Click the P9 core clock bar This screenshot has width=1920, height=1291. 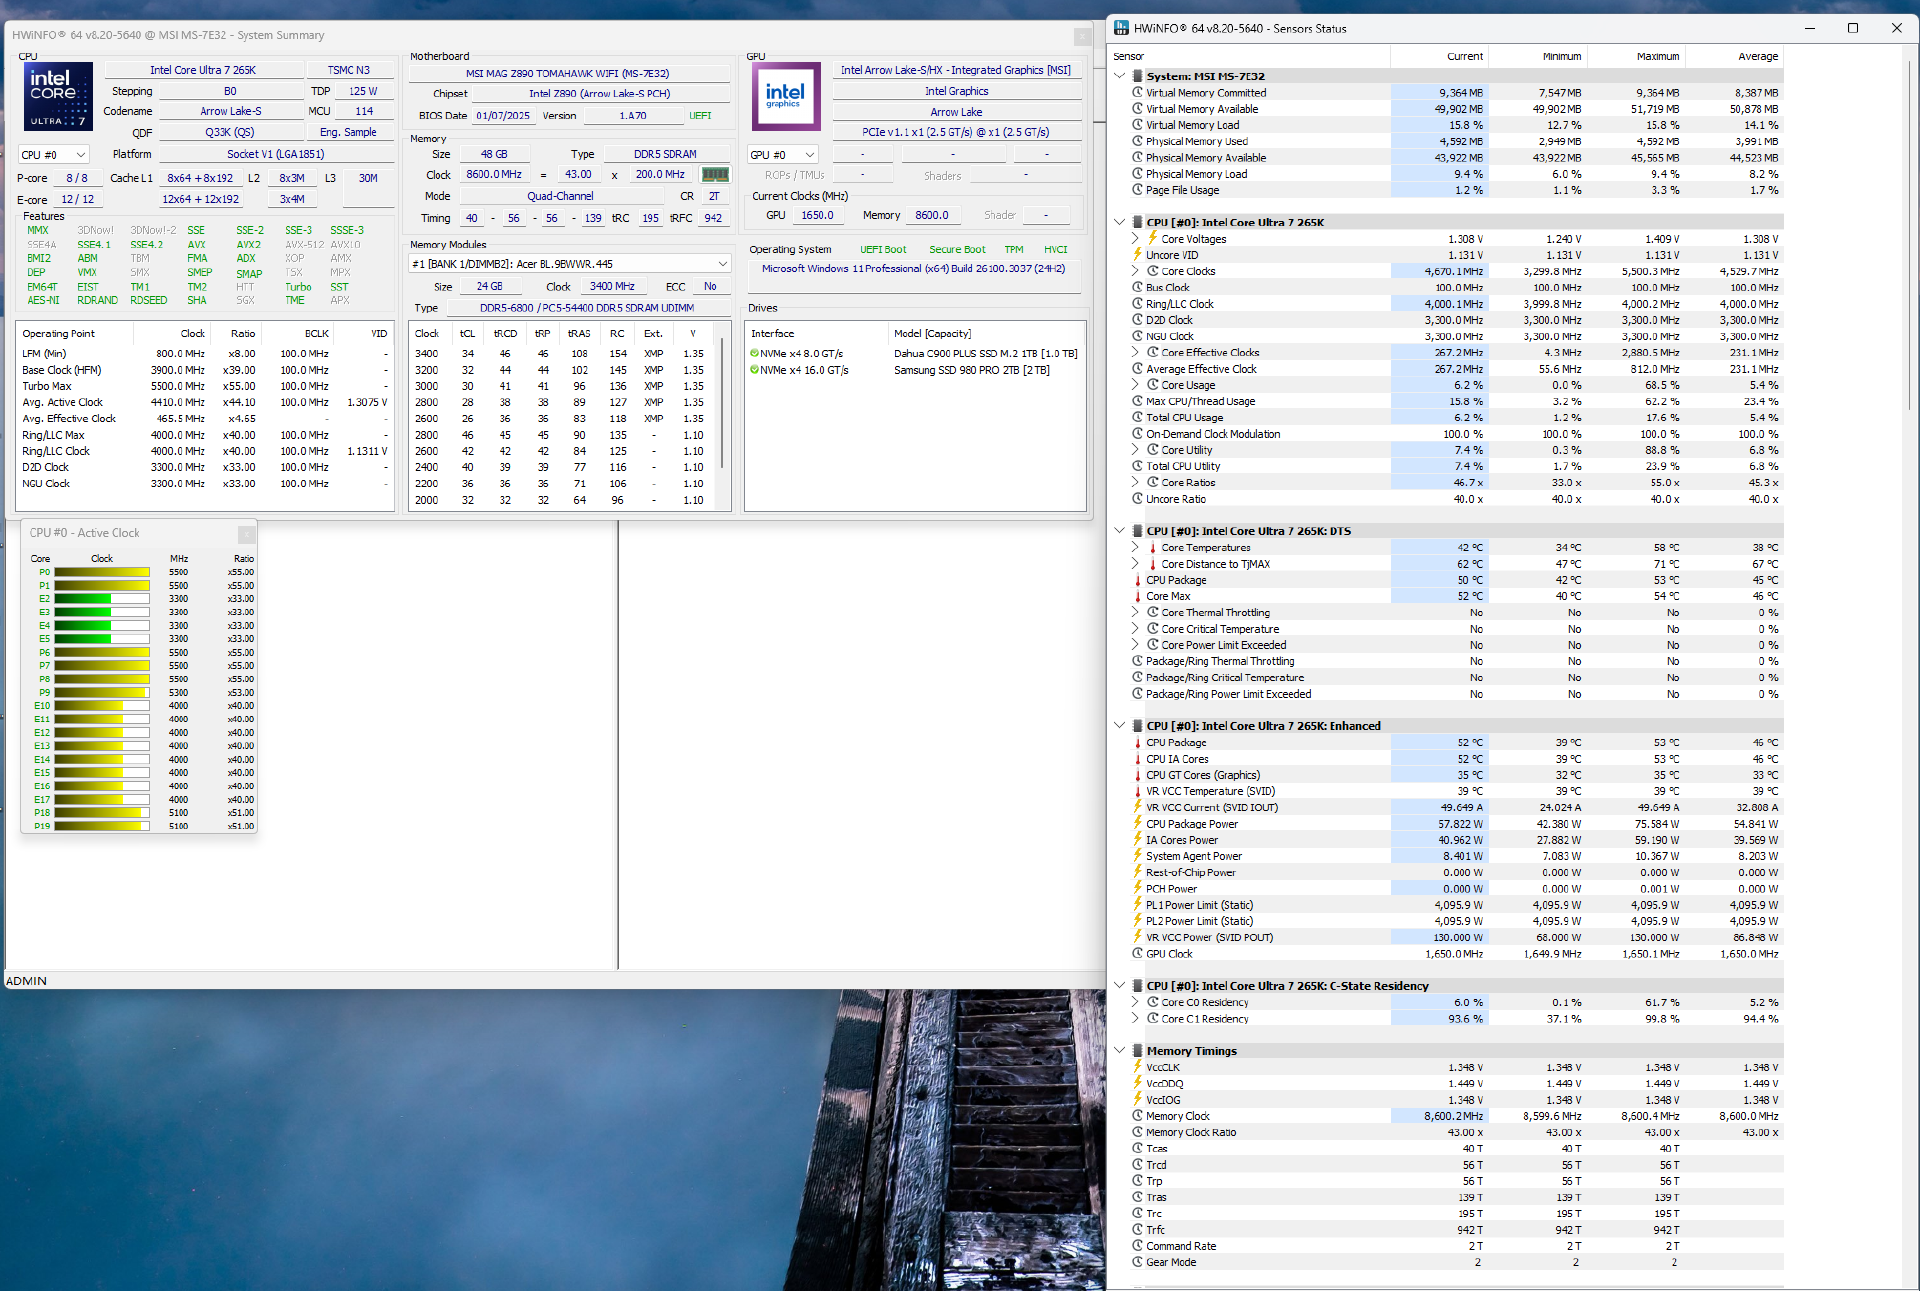tap(102, 692)
